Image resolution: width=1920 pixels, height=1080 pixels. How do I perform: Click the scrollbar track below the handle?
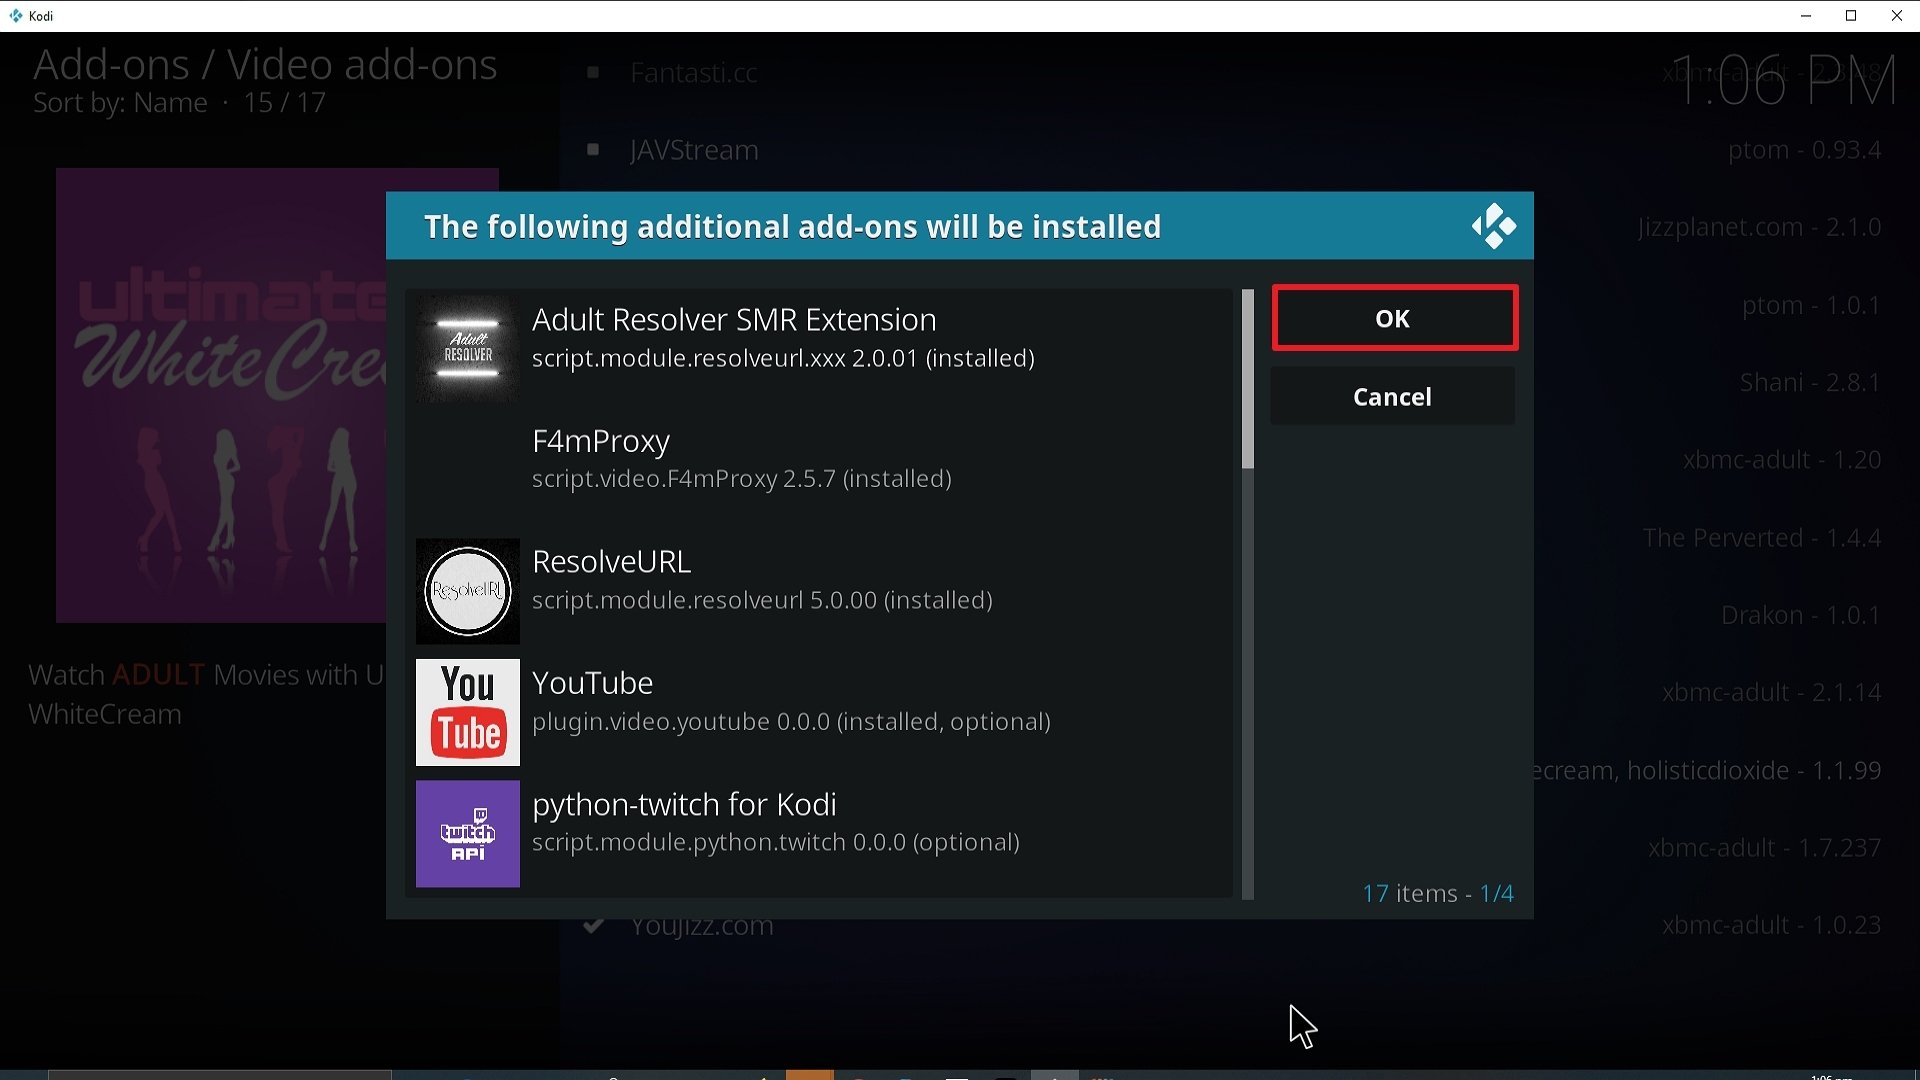[1247, 685]
